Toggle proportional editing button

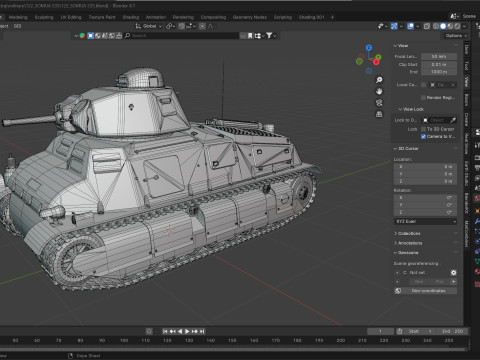point(202,26)
